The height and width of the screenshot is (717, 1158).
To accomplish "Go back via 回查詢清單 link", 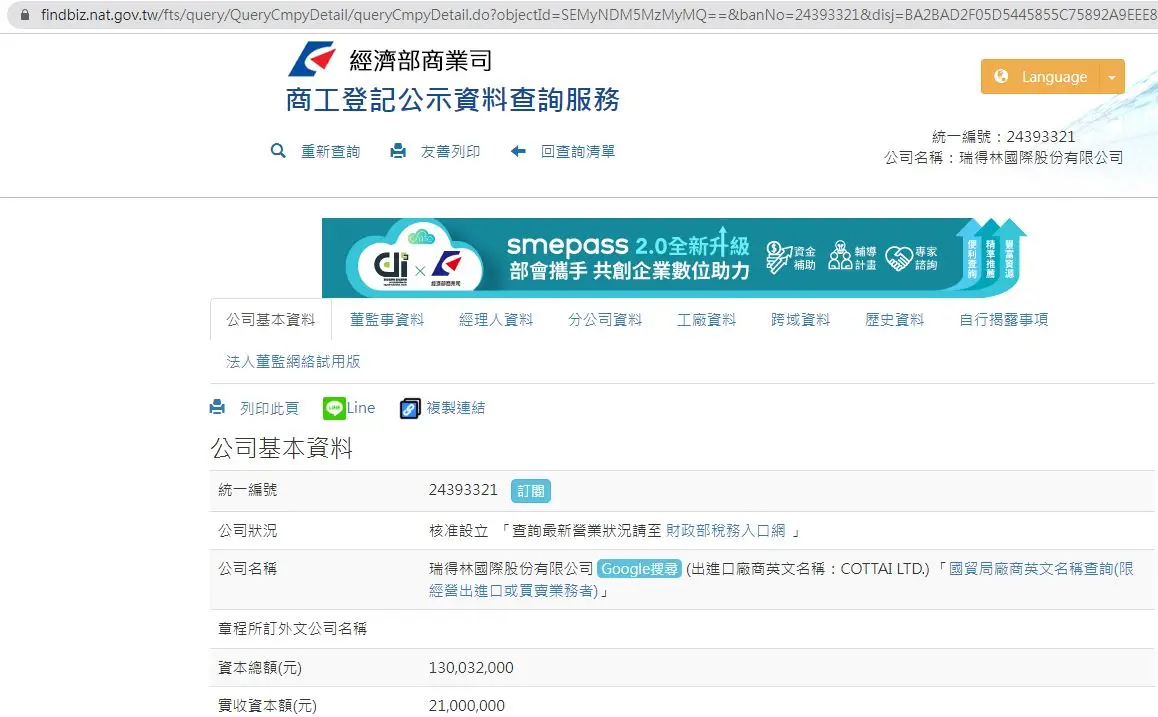I will (578, 151).
